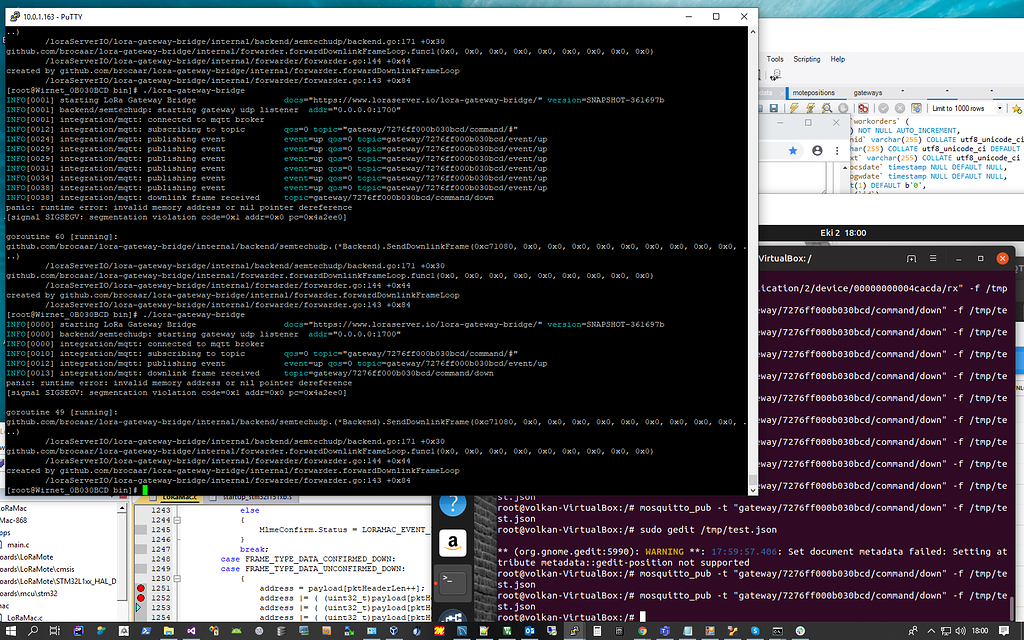Viewport: 1024px width, 640px height.
Task: Click the volume icon in the system tray
Action: point(960,631)
